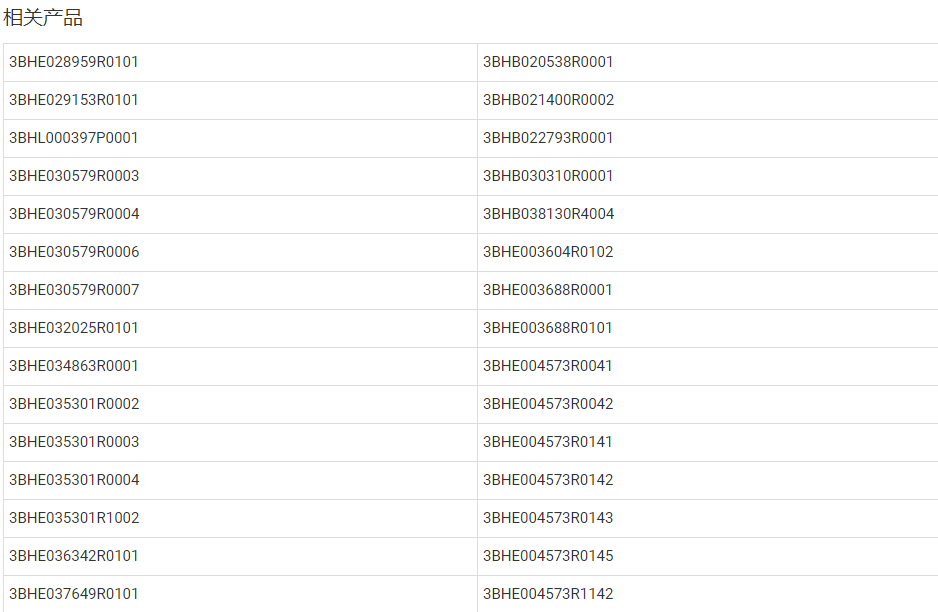Click related item 3BHE003688R0001

548,290
